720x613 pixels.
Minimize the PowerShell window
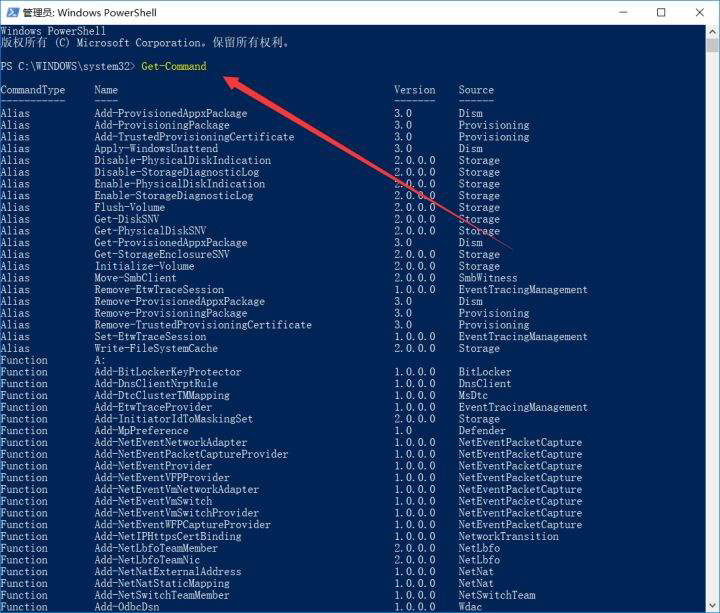pyautogui.click(x=623, y=12)
